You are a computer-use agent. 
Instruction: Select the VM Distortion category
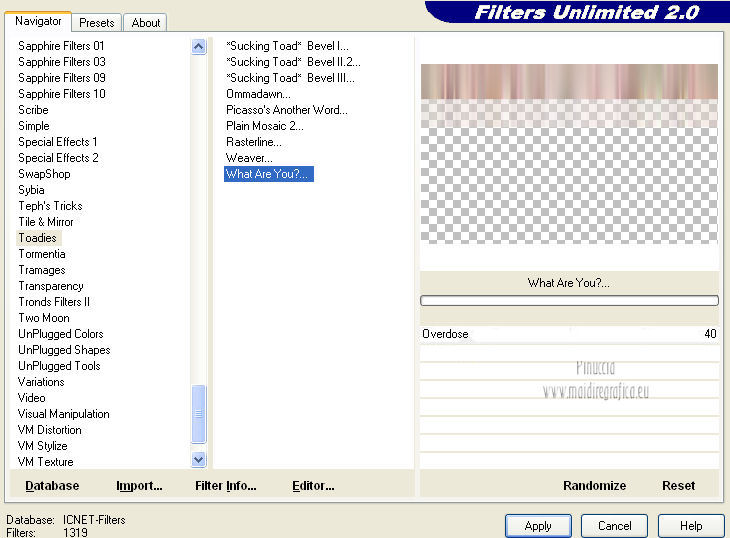49,430
